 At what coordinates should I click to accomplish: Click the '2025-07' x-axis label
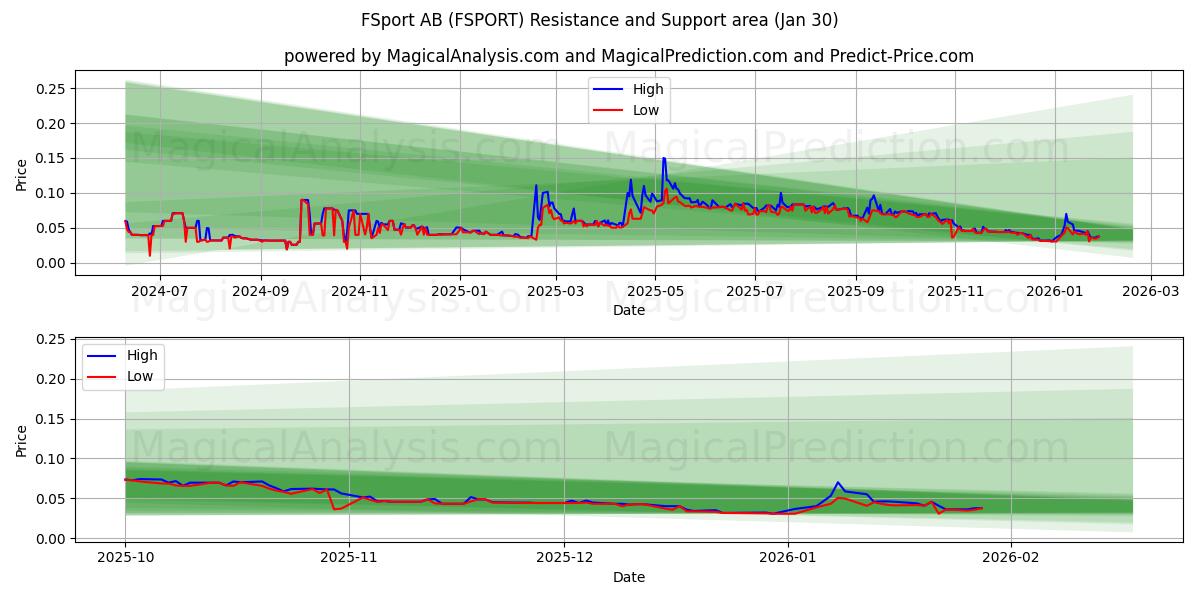[x=755, y=291]
